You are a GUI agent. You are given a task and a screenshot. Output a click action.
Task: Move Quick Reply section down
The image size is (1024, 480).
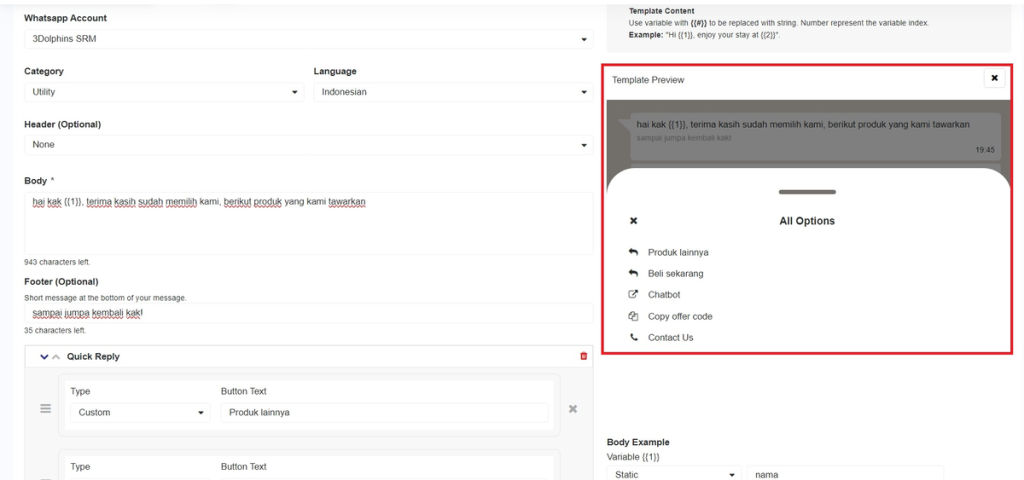coord(44,356)
